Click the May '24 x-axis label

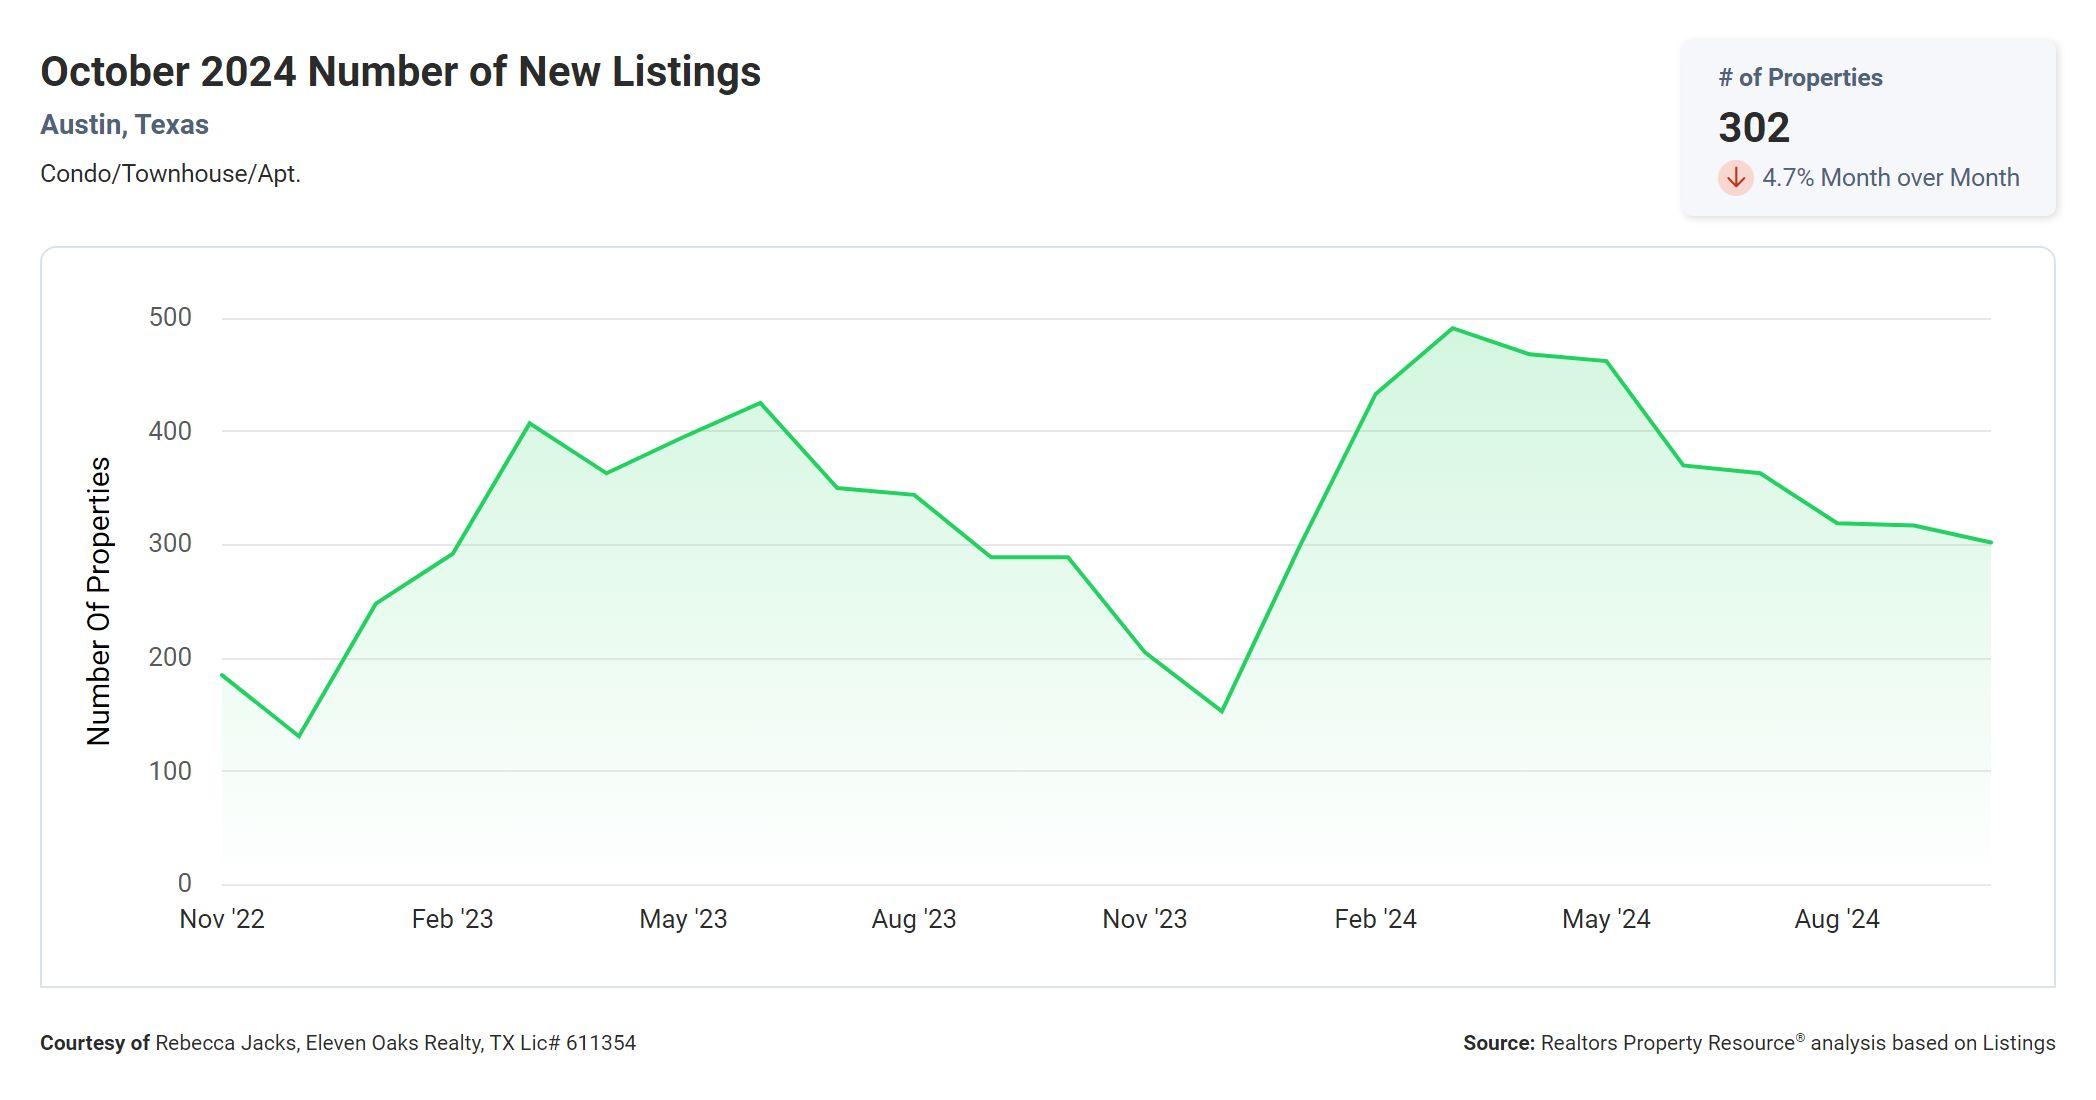click(1606, 919)
